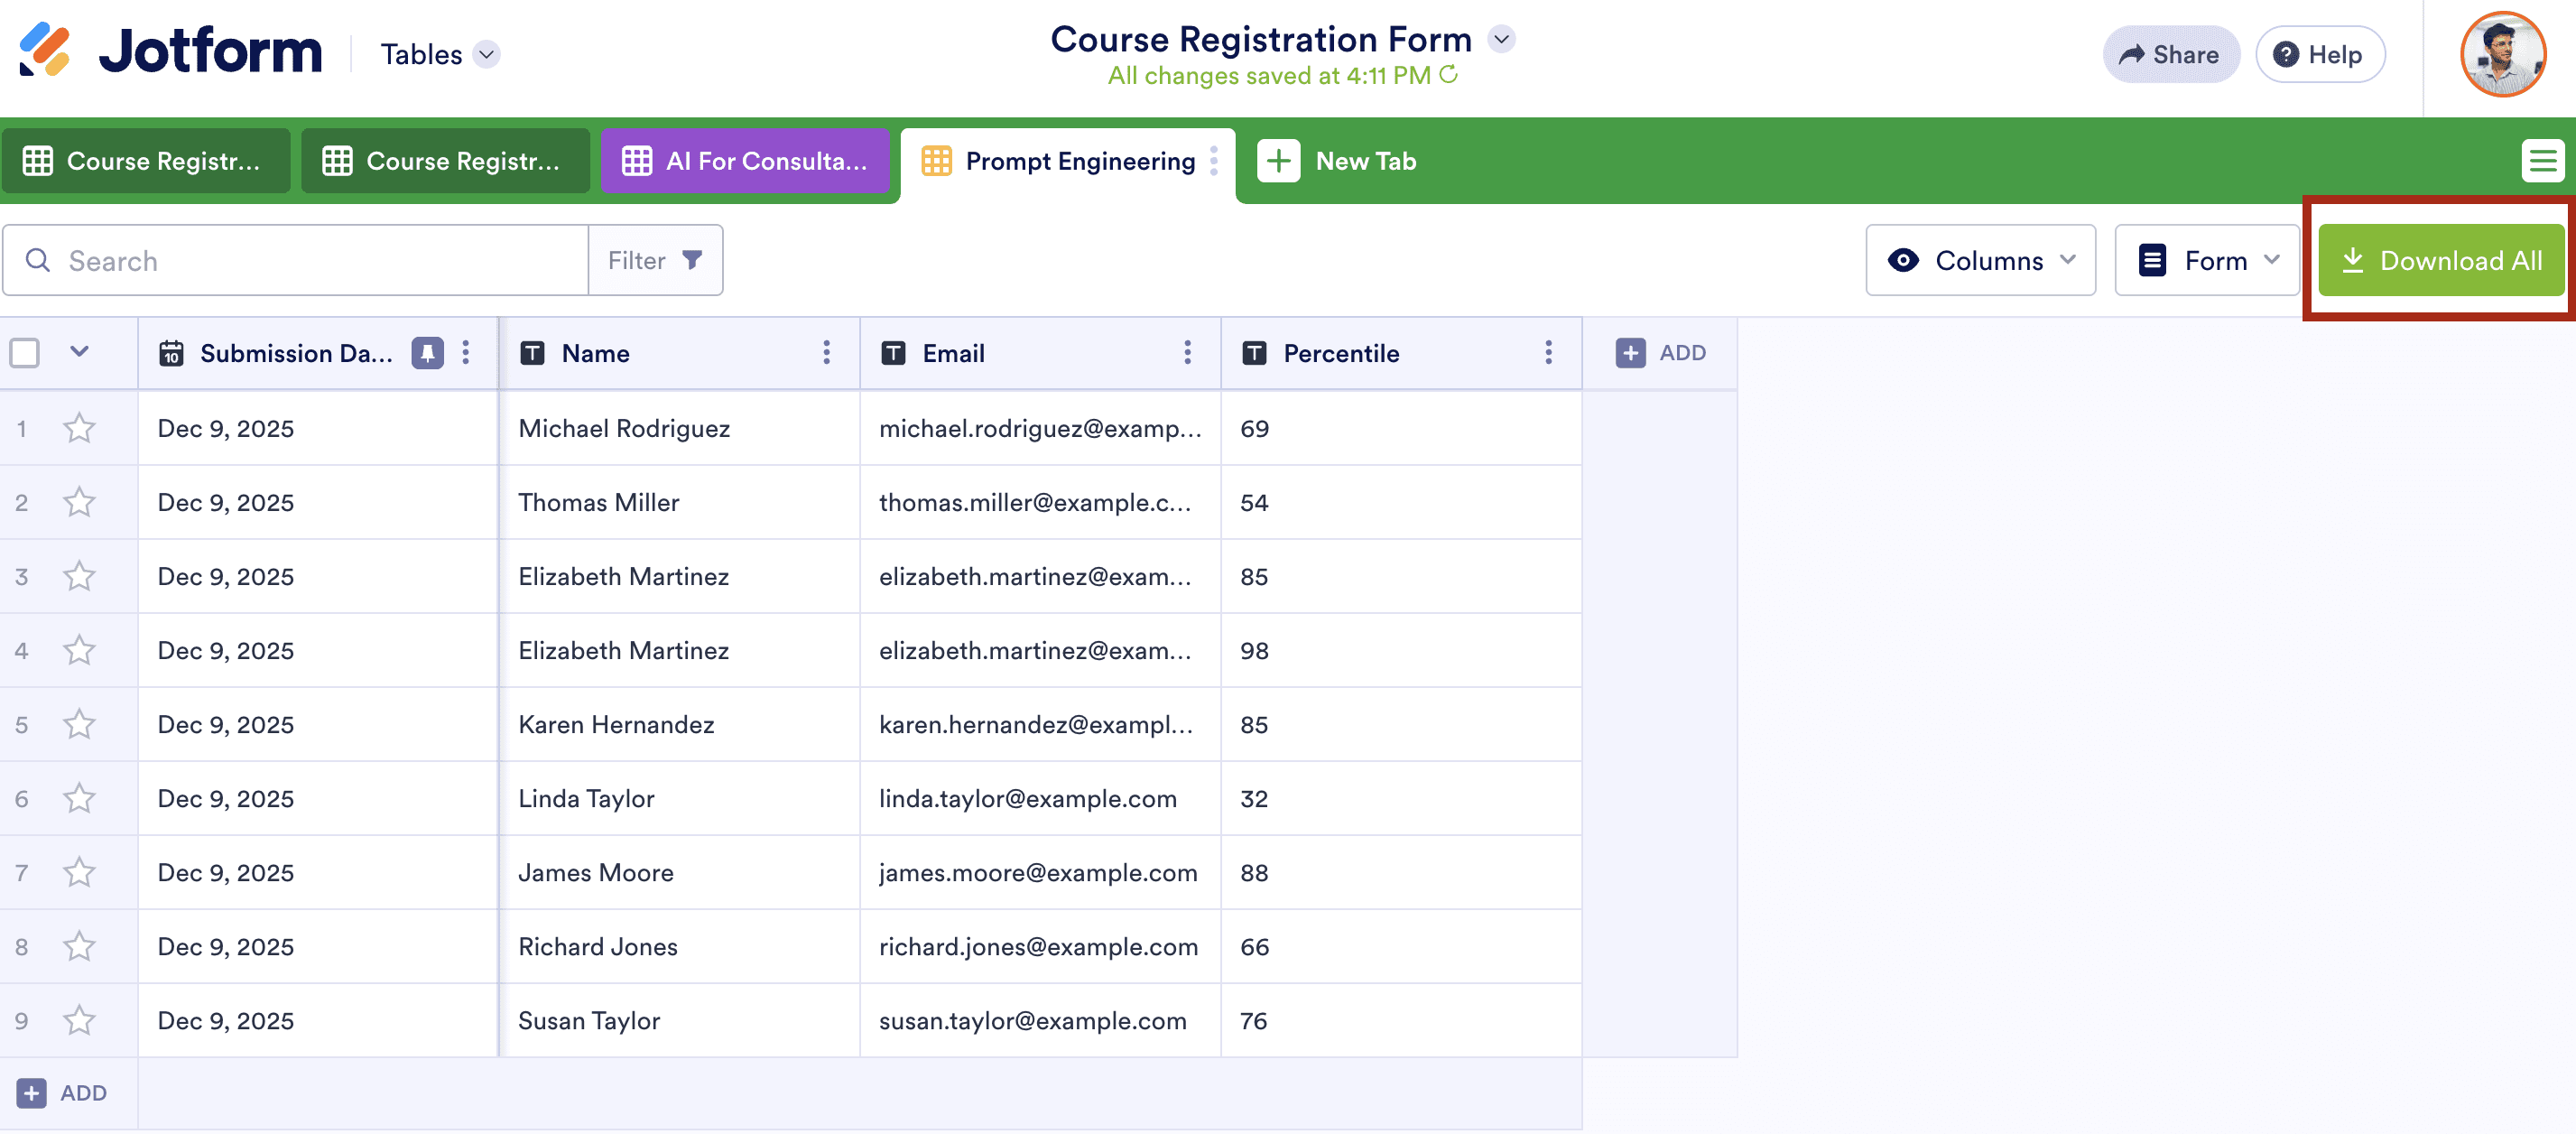Expand the Tables dropdown arrow
Viewport: 2576px width, 1134px height.
point(487,54)
